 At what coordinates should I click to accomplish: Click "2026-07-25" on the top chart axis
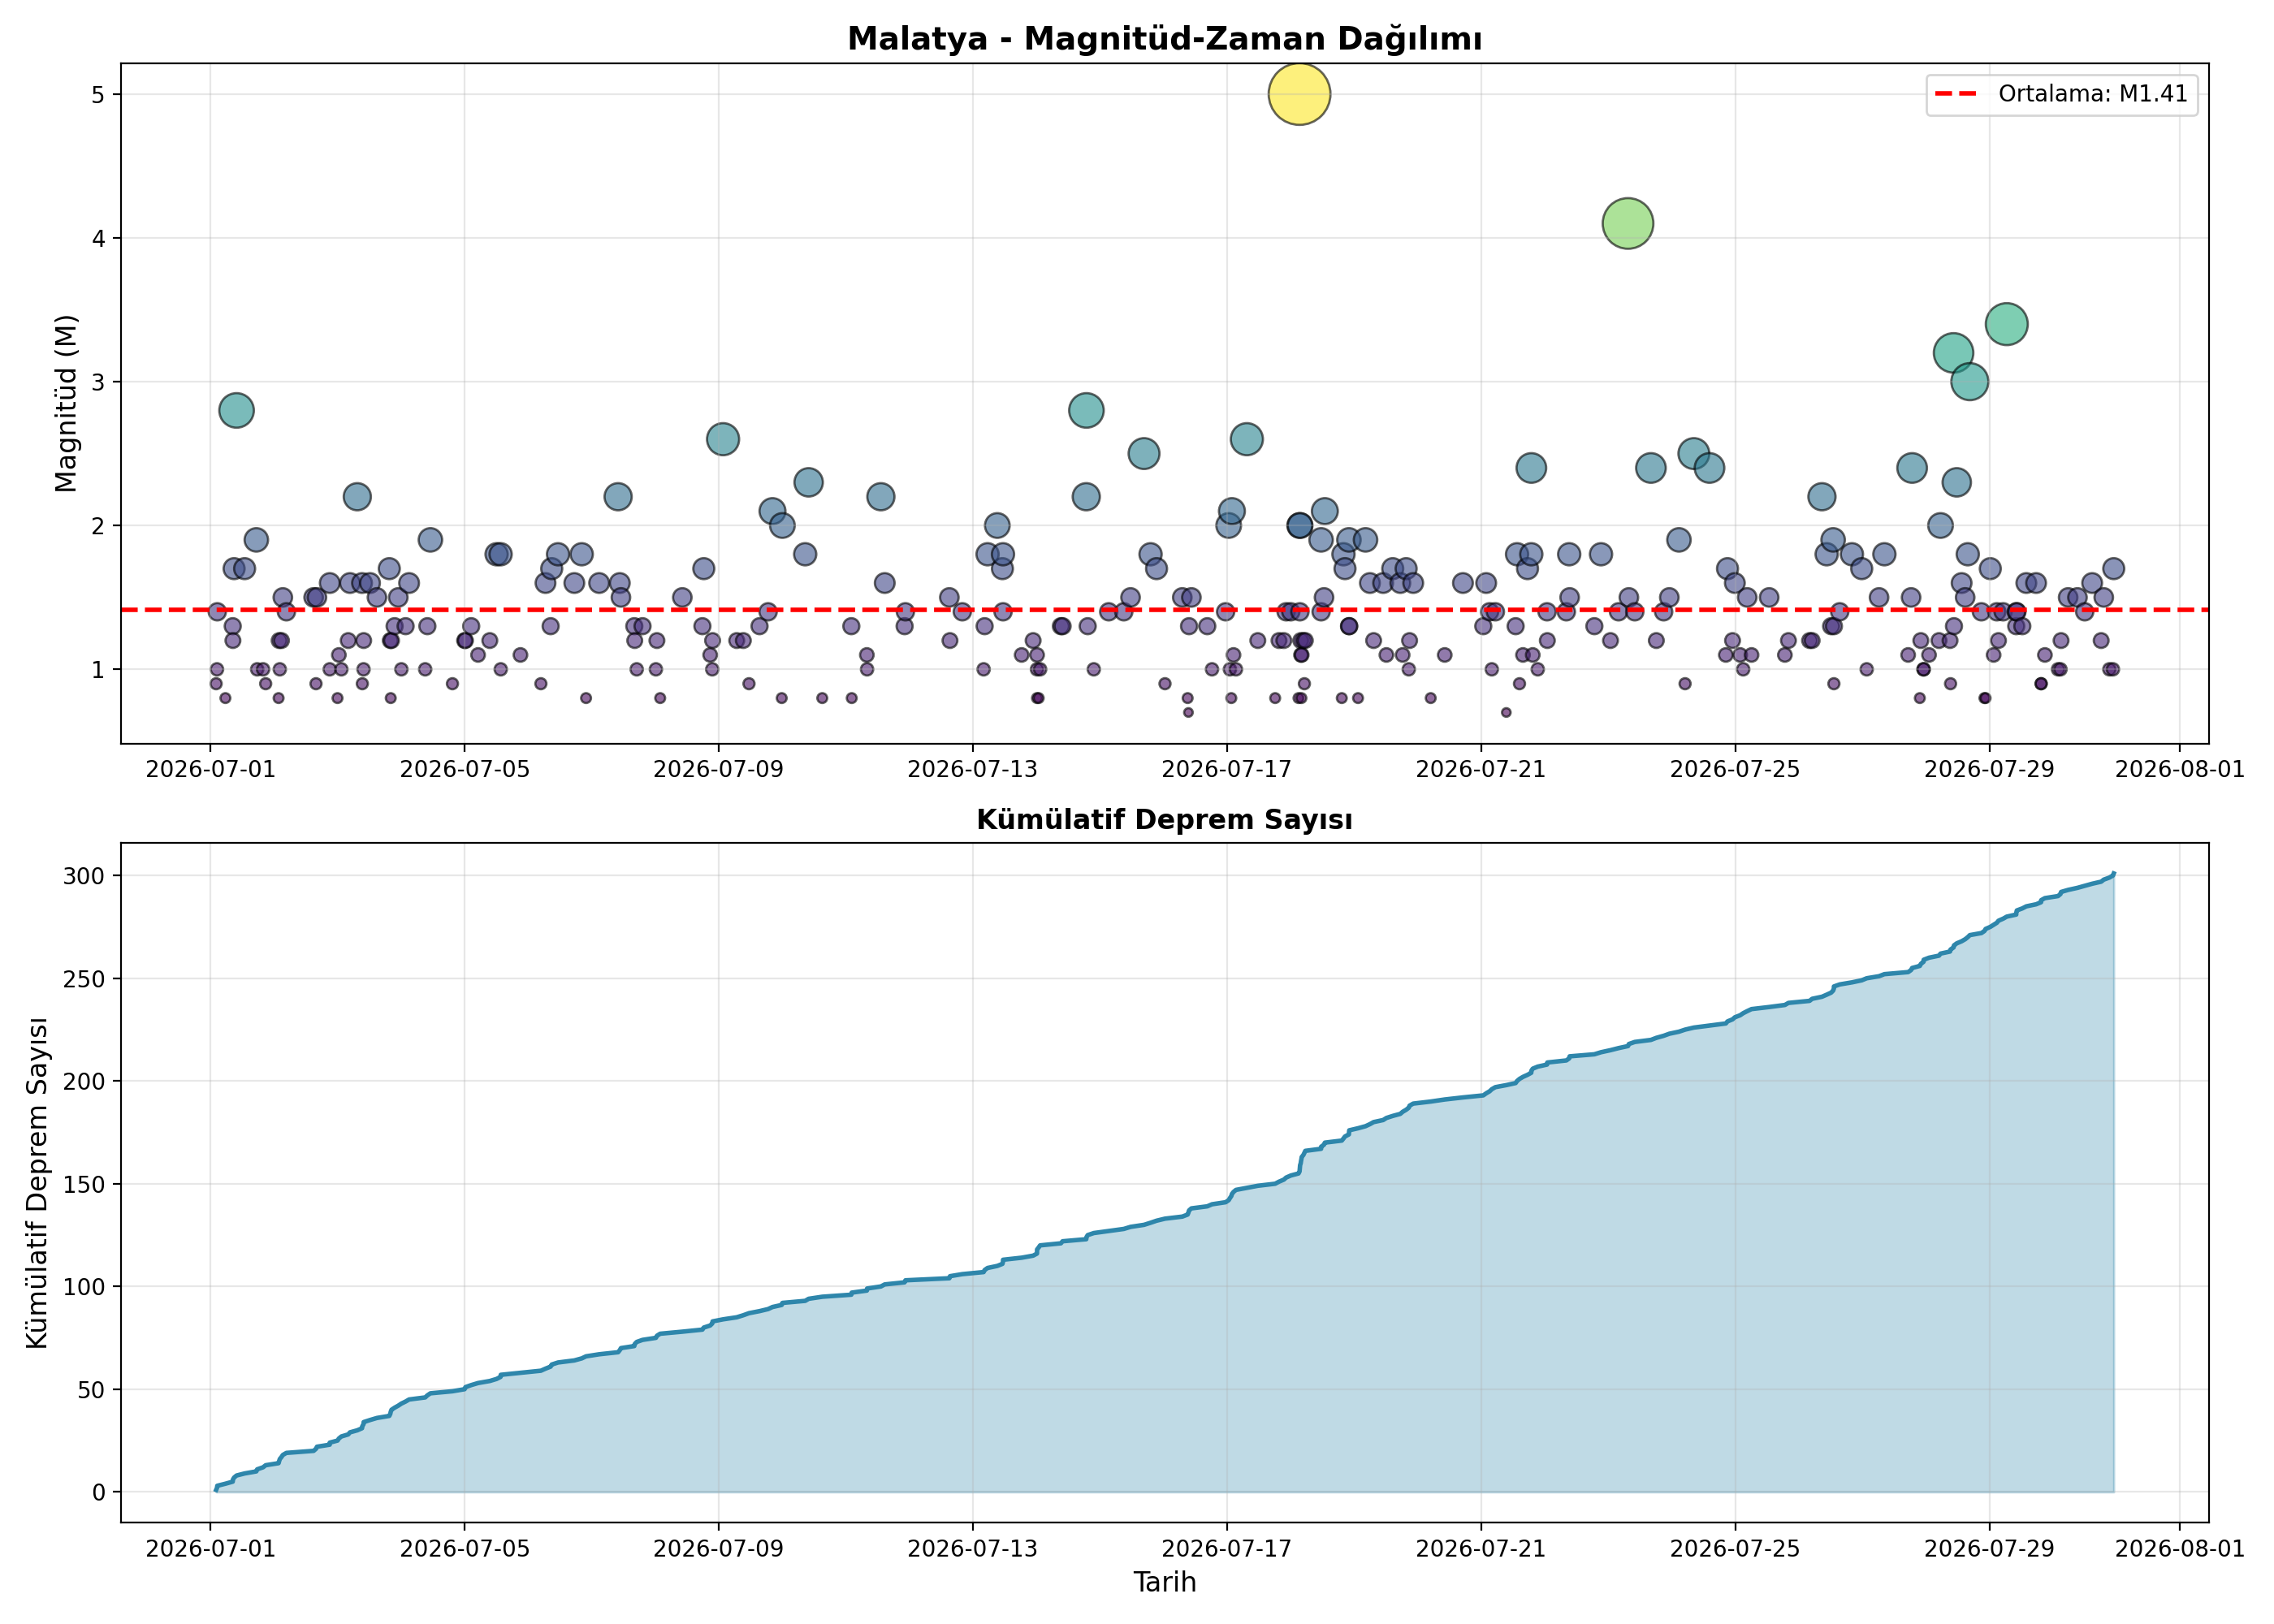pos(1735,769)
